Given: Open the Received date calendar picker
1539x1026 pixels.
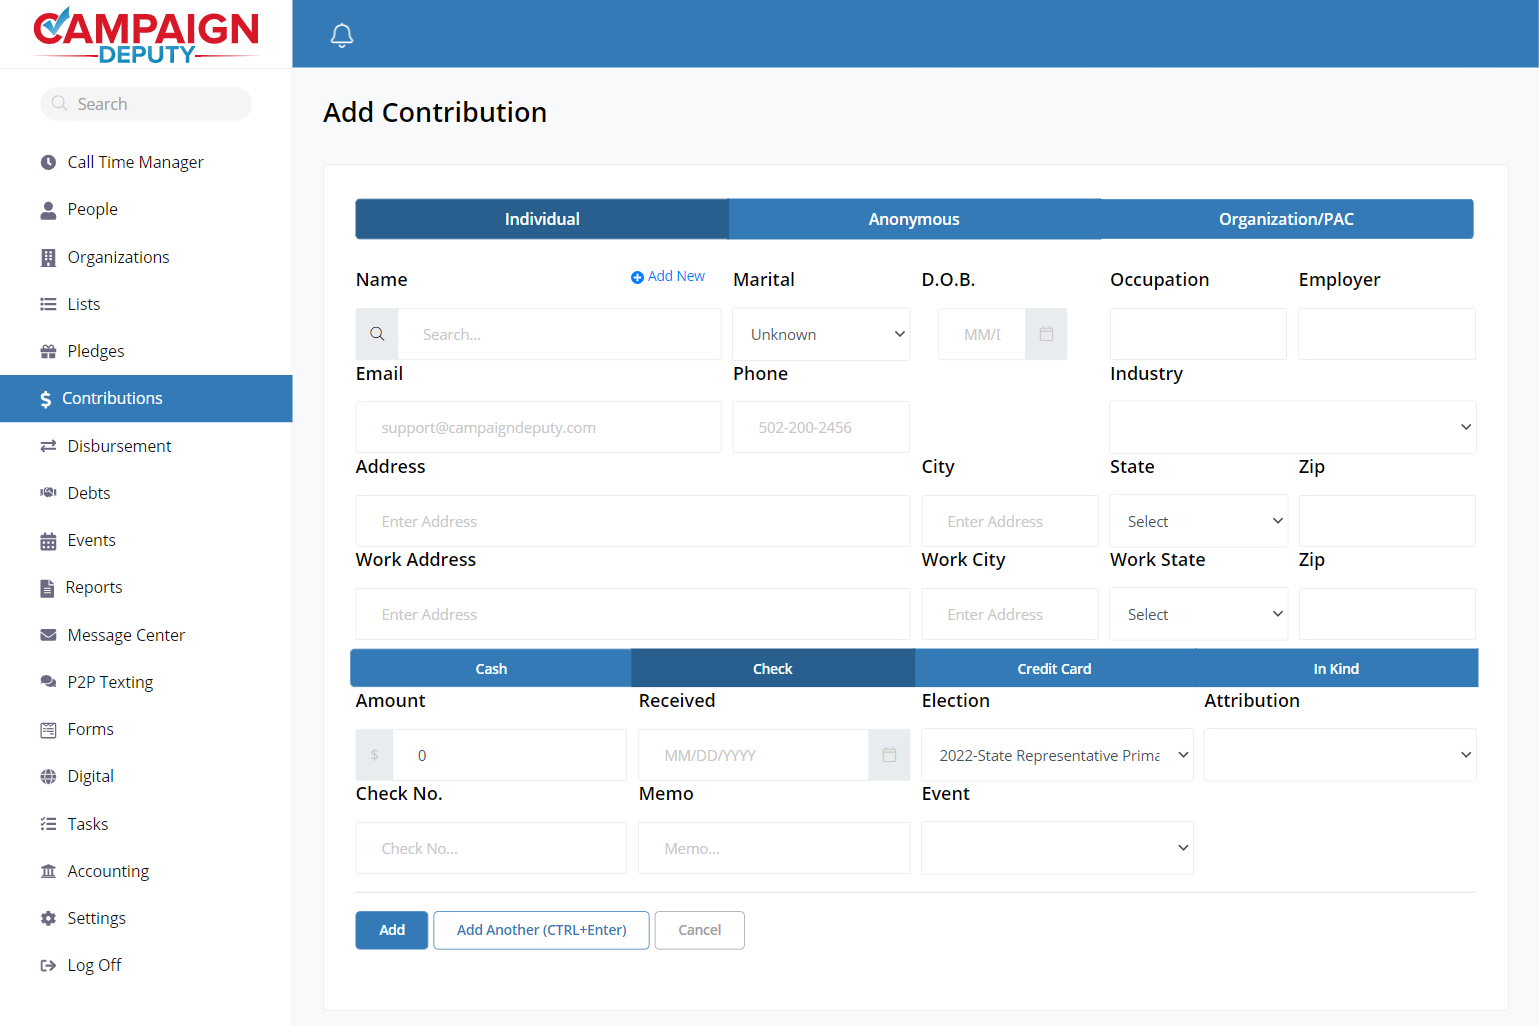Looking at the screenshot, I should click(889, 755).
